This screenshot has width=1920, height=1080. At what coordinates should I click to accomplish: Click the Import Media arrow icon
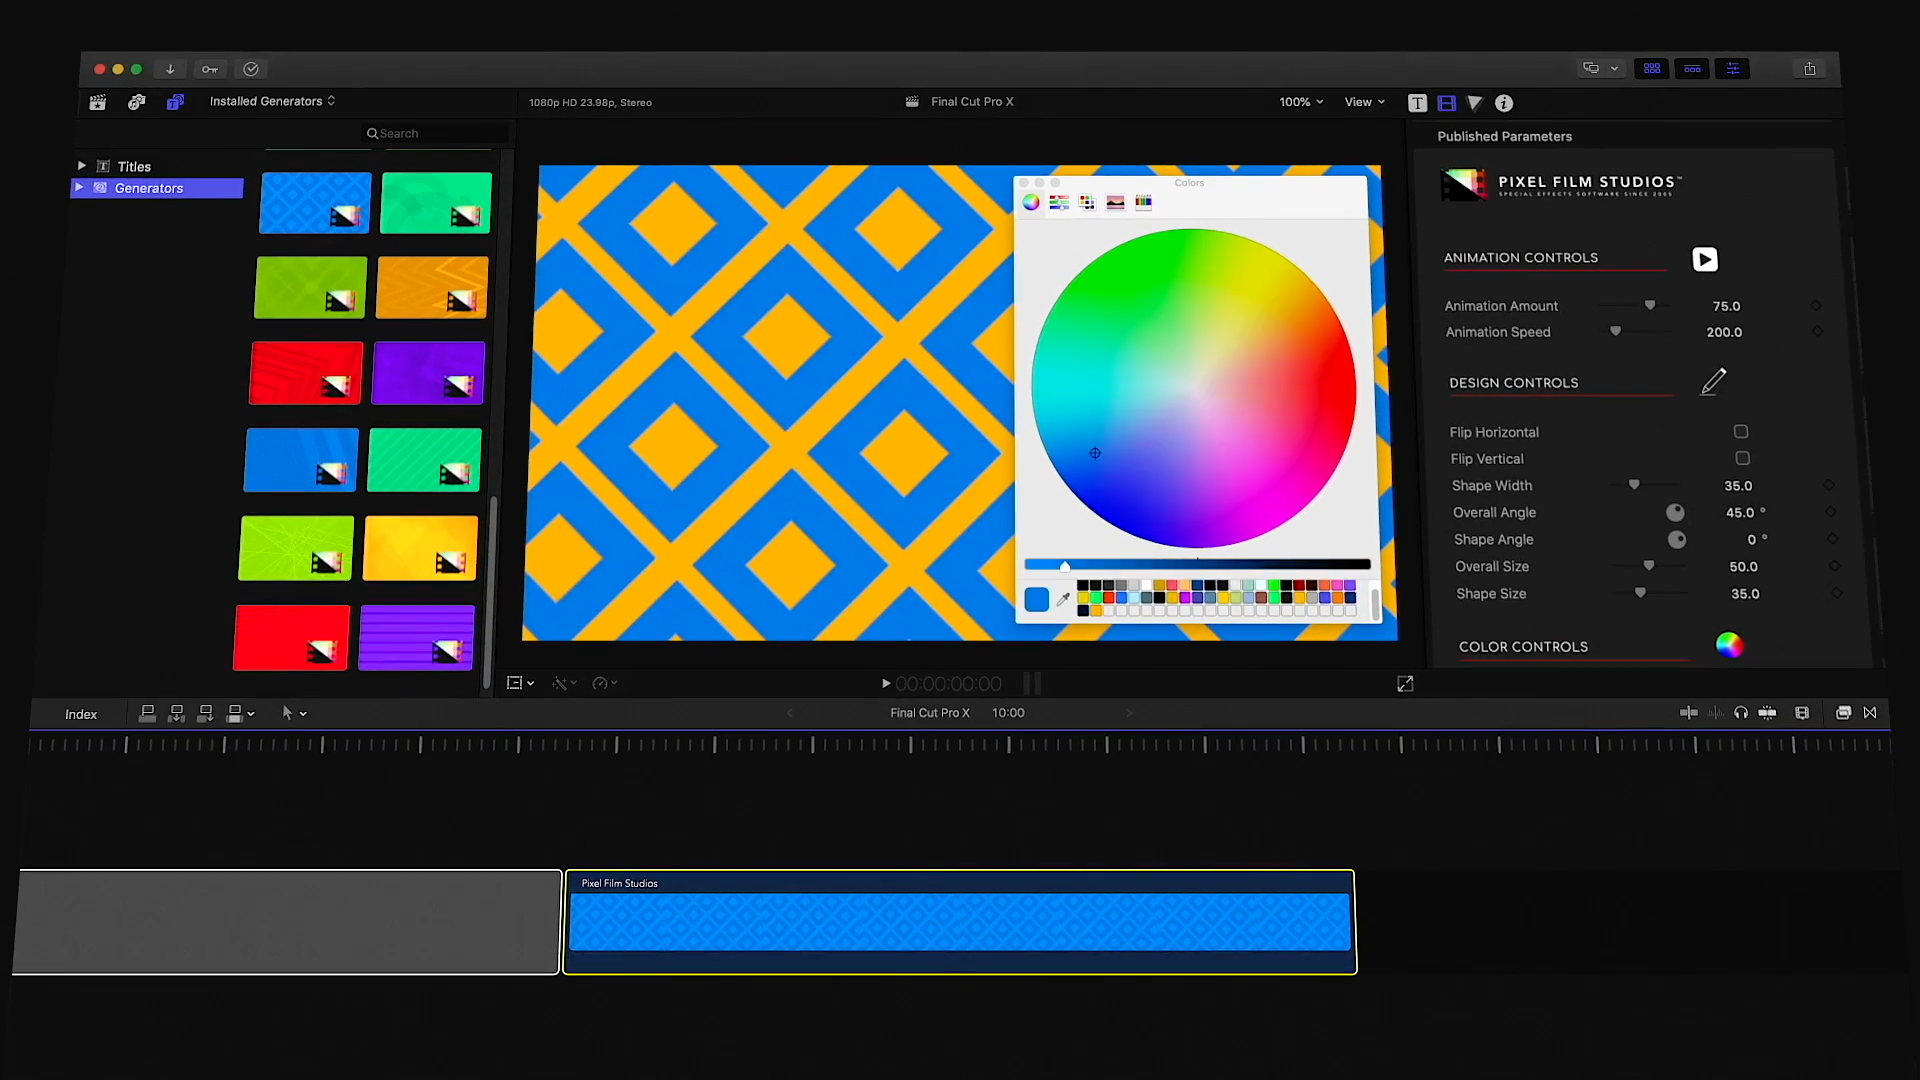tap(170, 69)
